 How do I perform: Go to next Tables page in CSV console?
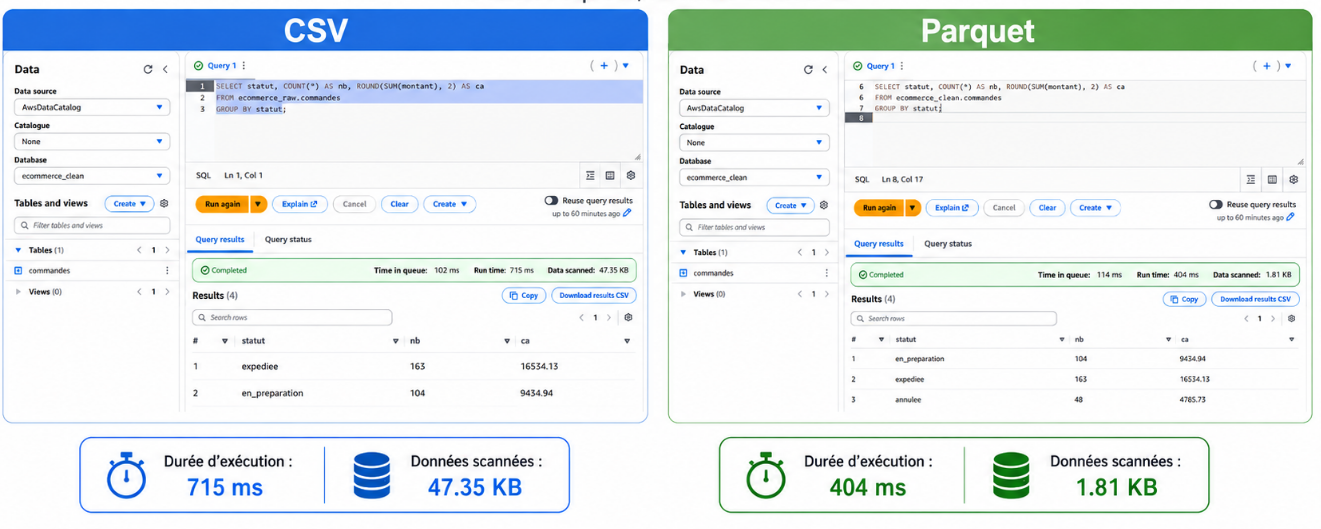(167, 250)
